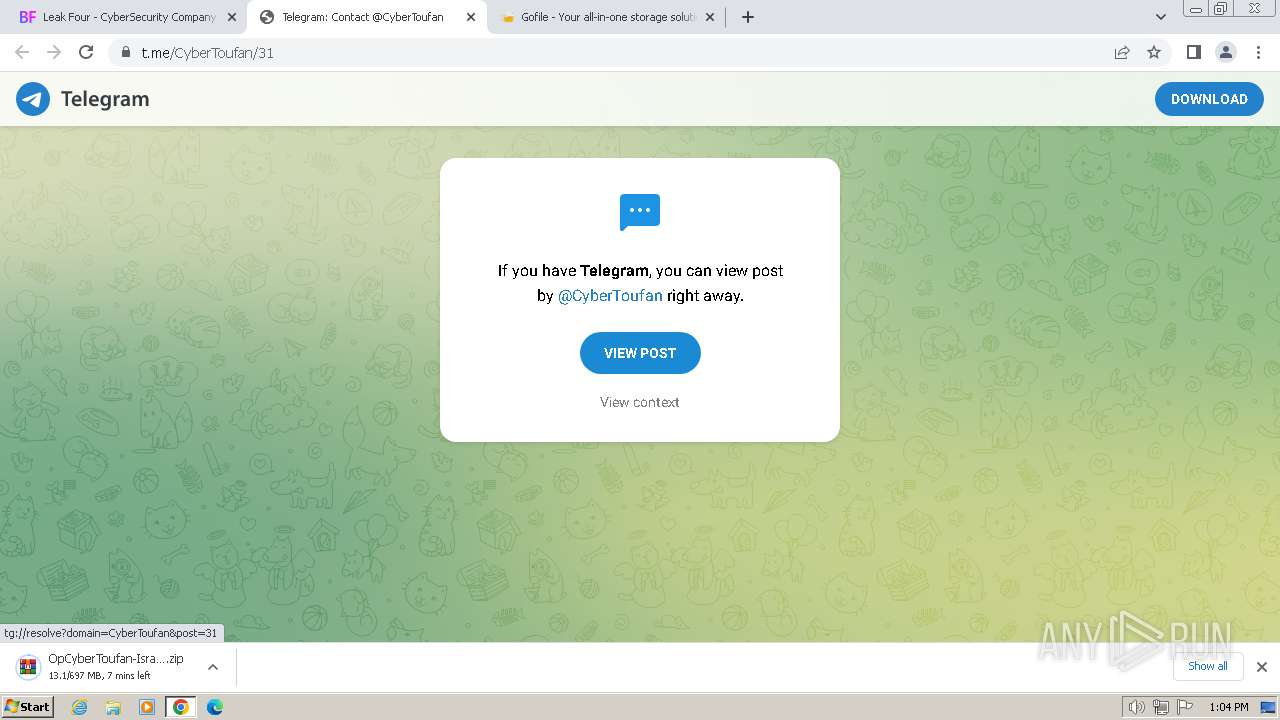Close the Telegram Contact tab
This screenshot has height=720, width=1280.
pos(471,17)
